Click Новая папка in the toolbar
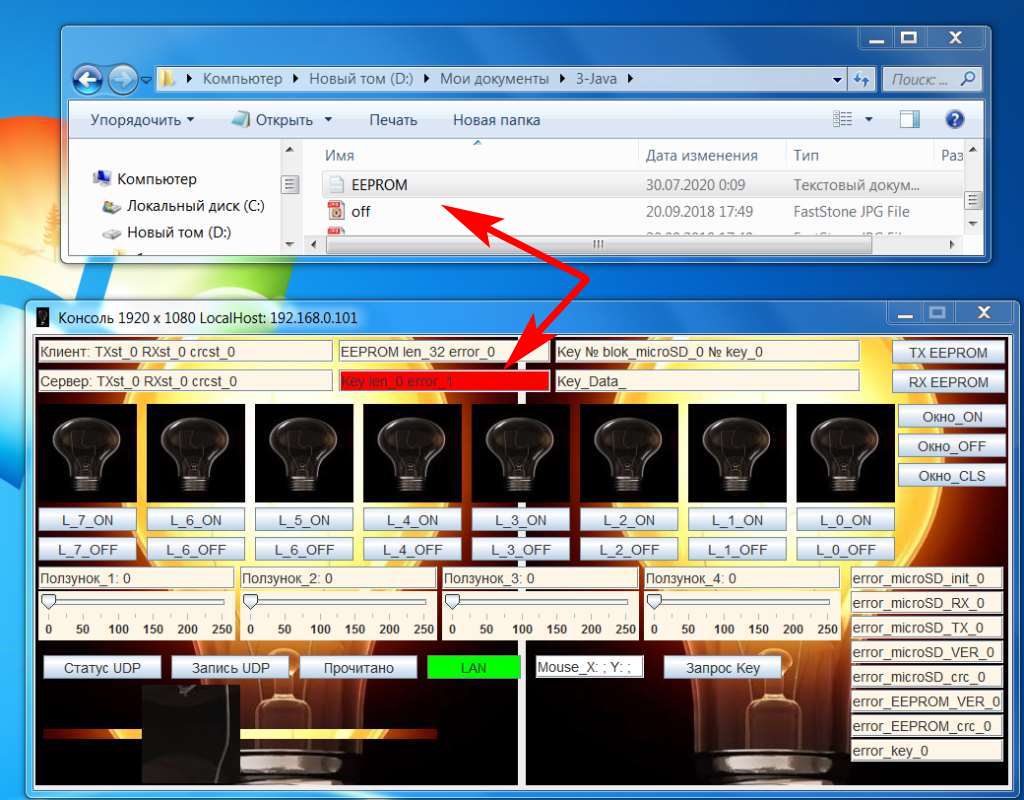The image size is (1024, 800). coord(496,120)
